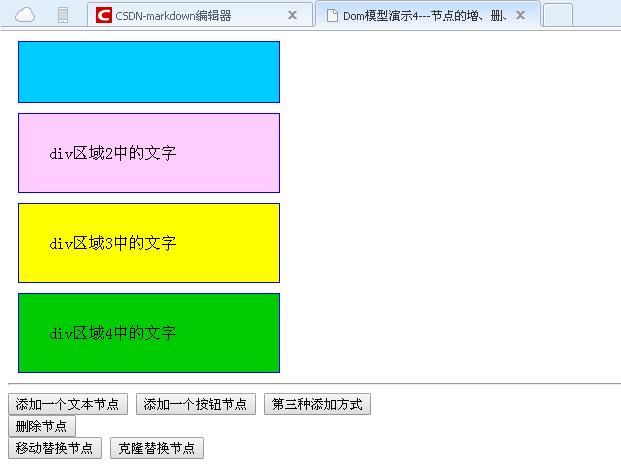Click the CSDN red logo favicon
This screenshot has height=475, width=621.
click(x=104, y=15)
